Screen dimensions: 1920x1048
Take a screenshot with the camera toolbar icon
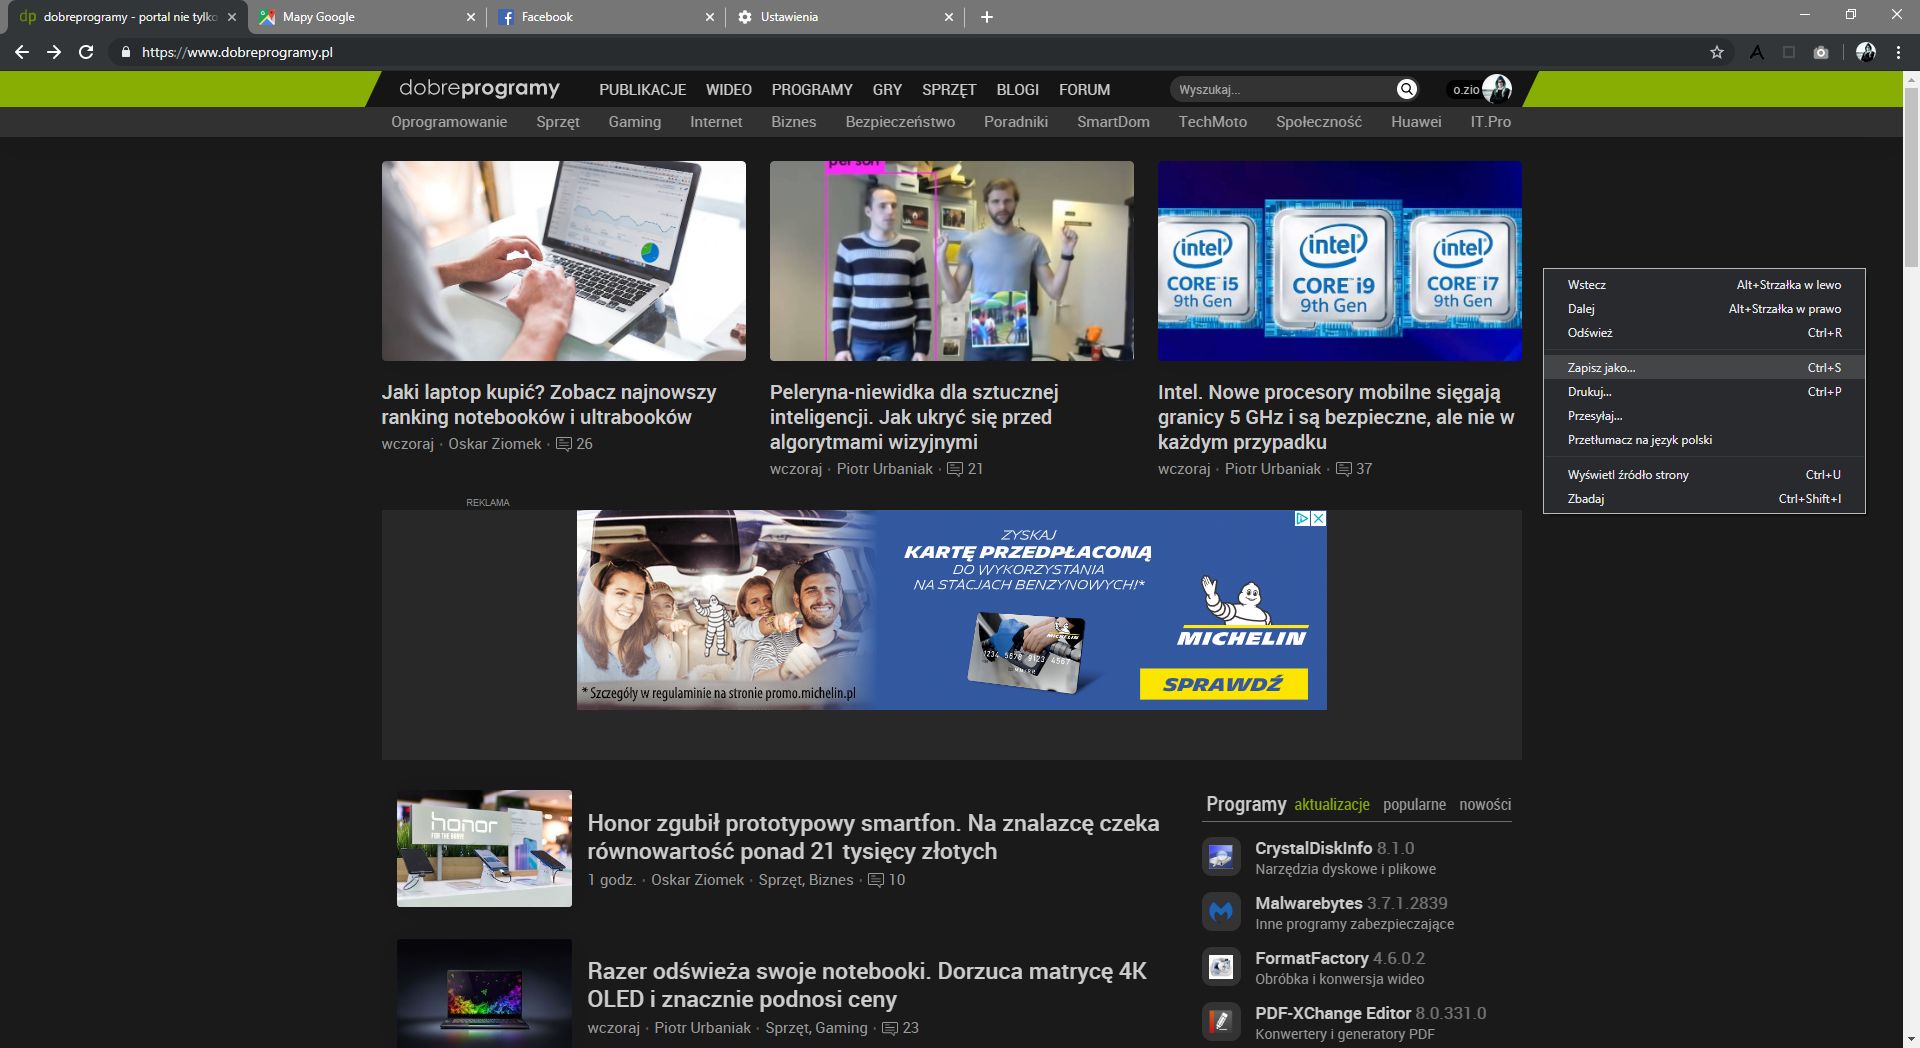pyautogui.click(x=1821, y=52)
